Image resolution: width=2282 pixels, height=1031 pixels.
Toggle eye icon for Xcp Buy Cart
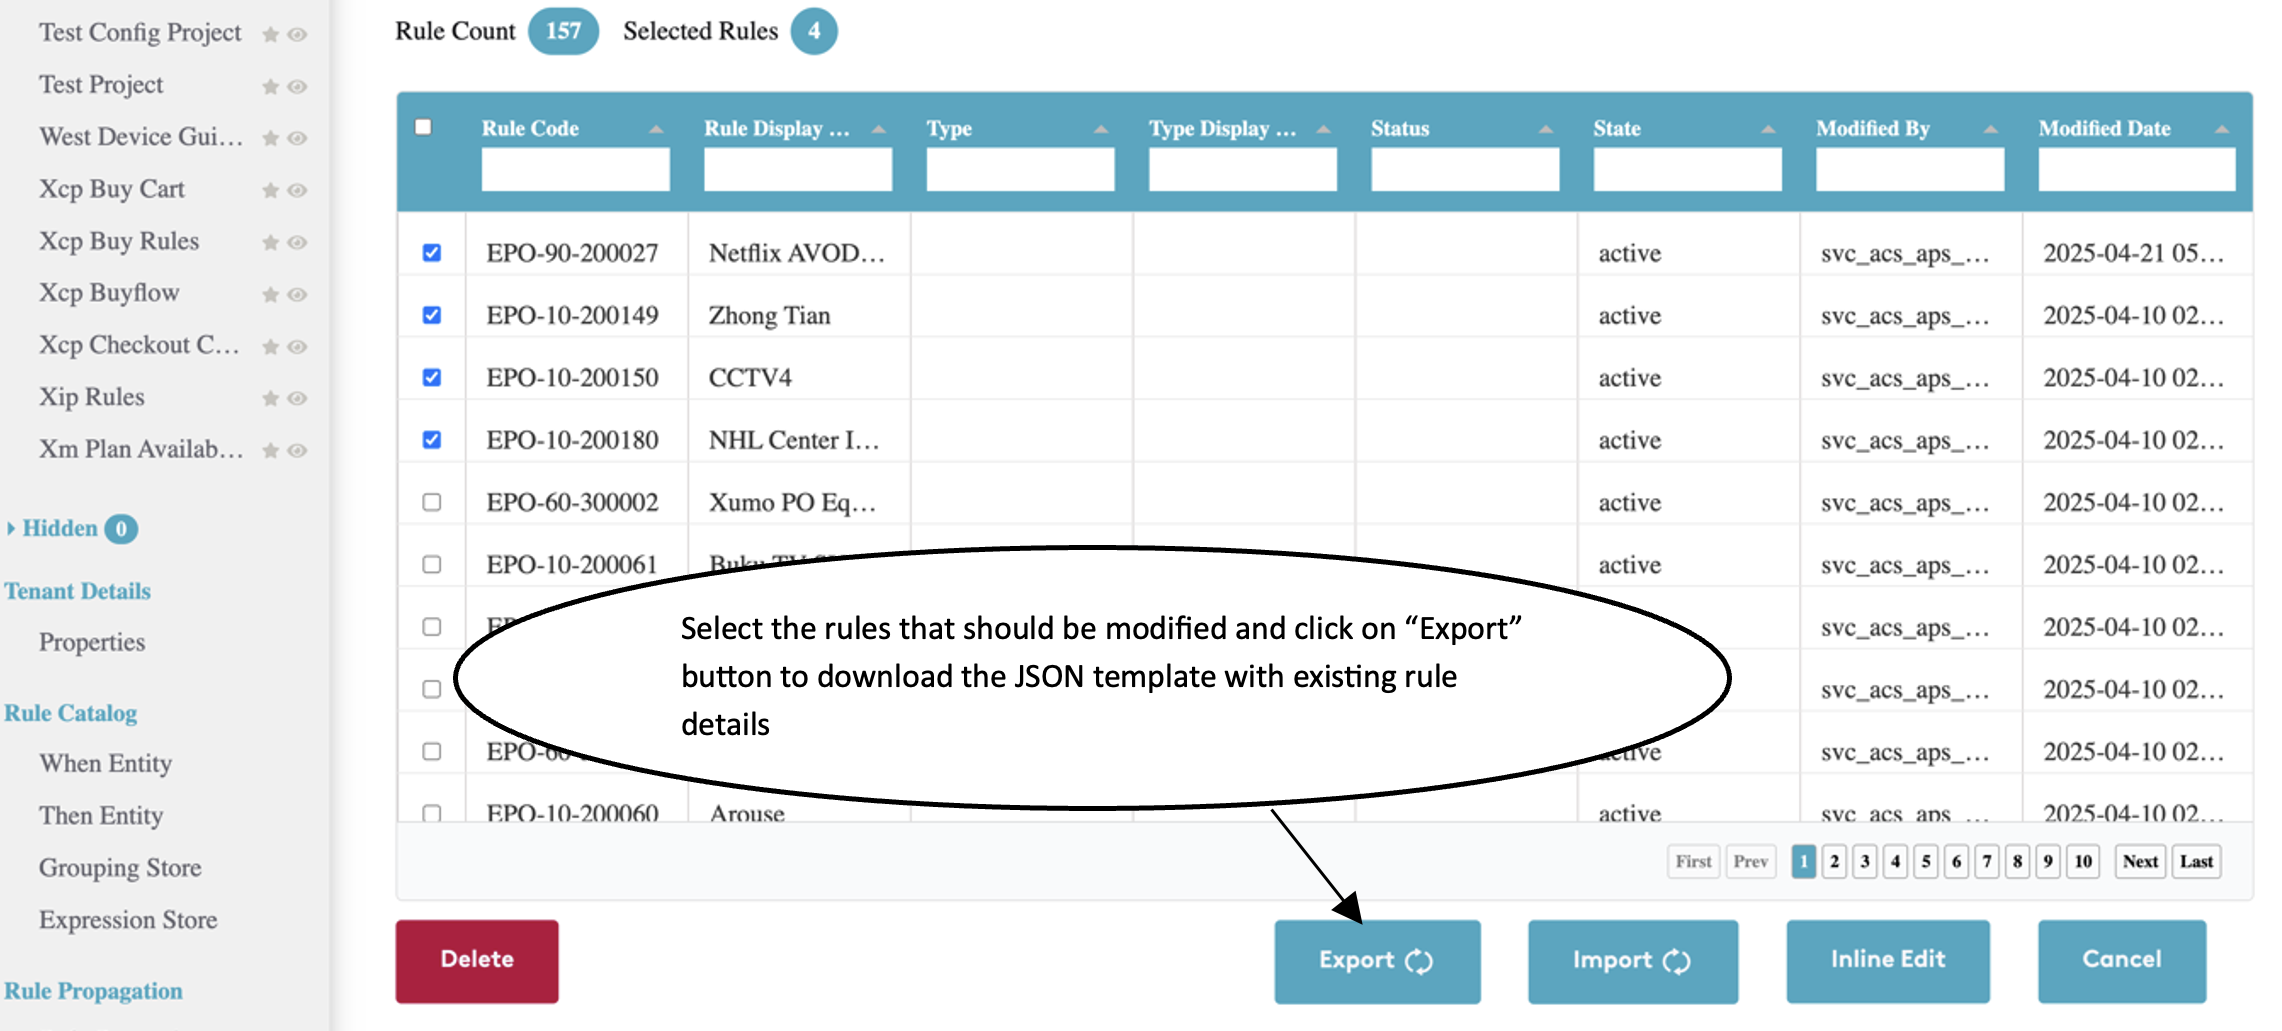pyautogui.click(x=297, y=190)
